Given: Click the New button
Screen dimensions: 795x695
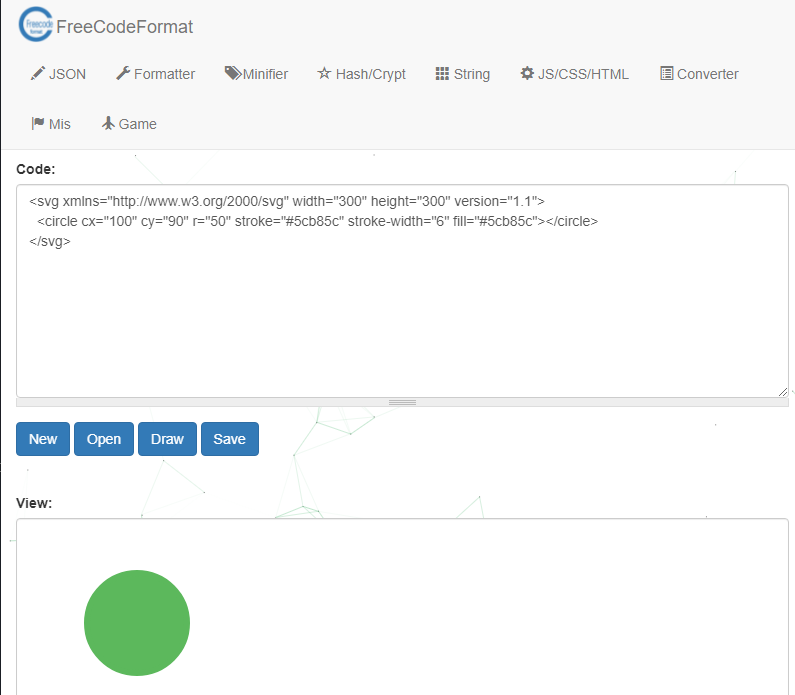Looking at the screenshot, I should coord(43,439).
